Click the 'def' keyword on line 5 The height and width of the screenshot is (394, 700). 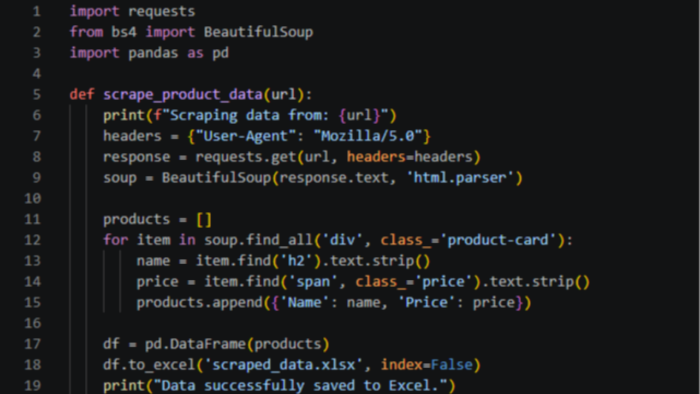pos(82,95)
